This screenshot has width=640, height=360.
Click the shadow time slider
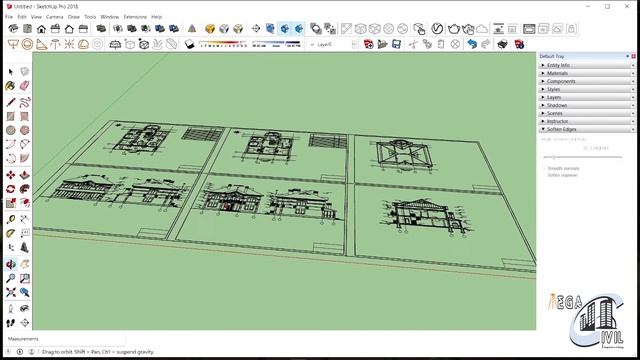(276, 43)
